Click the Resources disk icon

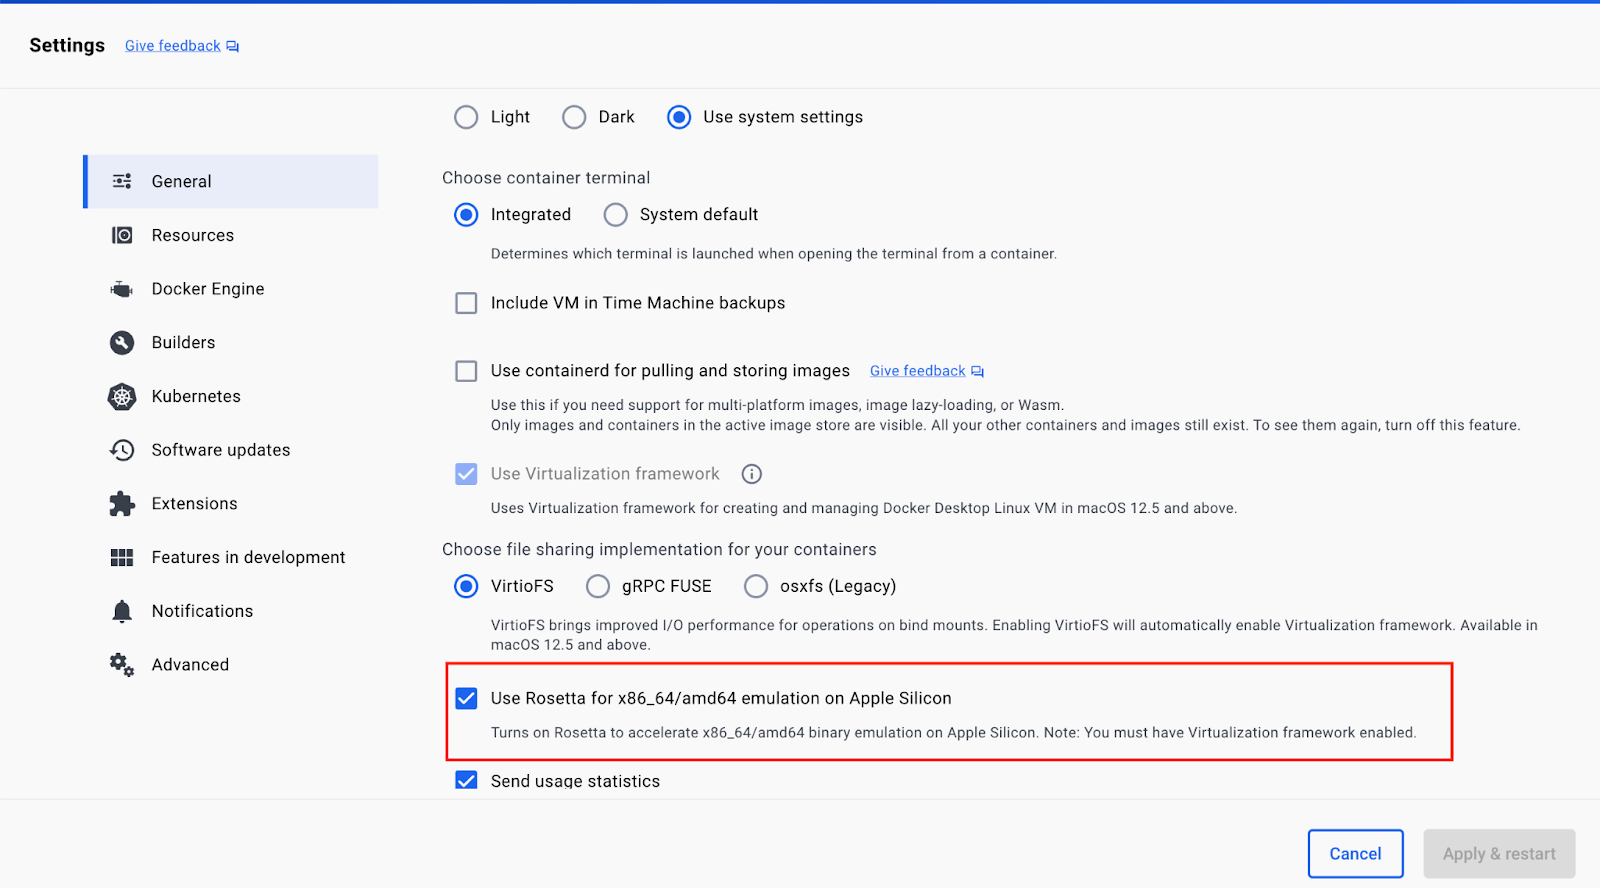[x=121, y=235]
